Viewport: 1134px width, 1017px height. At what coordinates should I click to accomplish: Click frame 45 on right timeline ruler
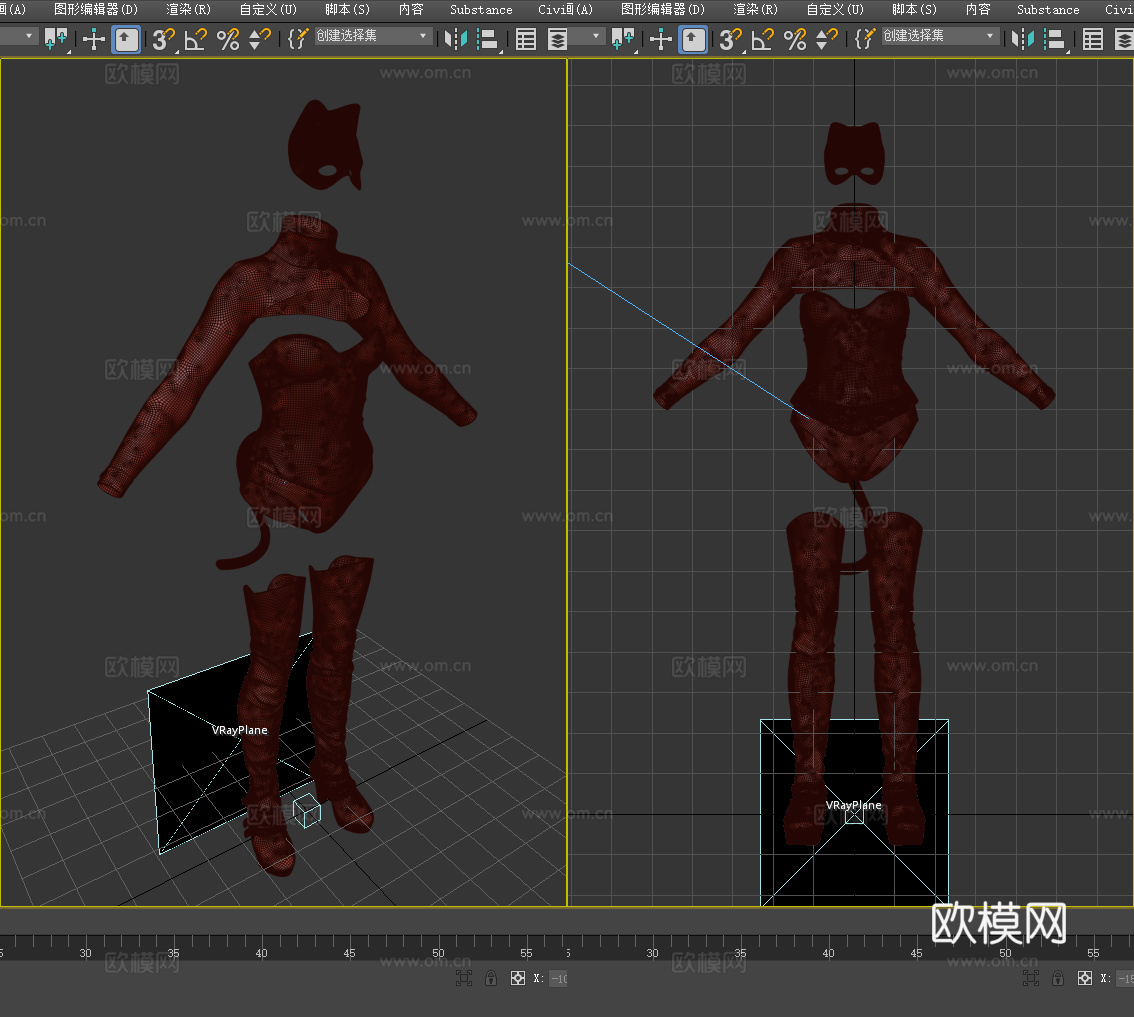(916, 953)
